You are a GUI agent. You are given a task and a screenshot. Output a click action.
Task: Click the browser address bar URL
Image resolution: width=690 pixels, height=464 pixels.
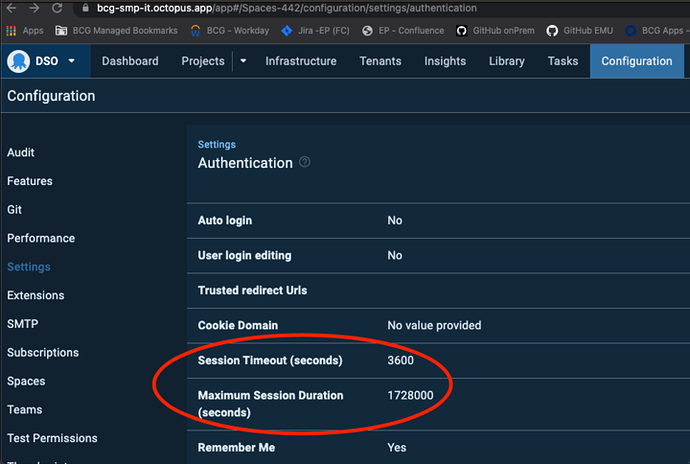286,8
